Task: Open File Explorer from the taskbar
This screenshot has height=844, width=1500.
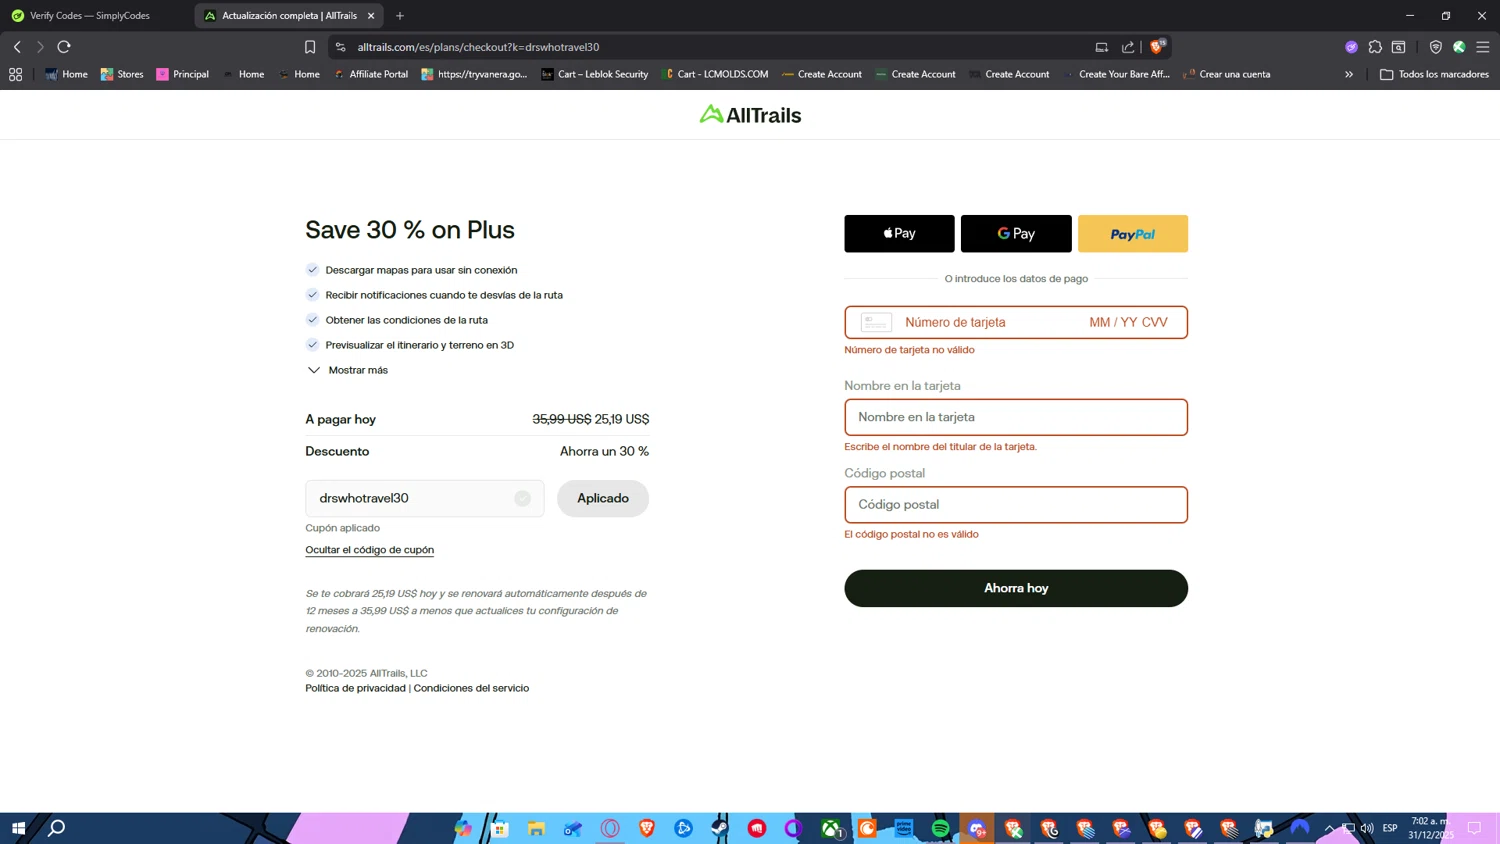Action: [536, 828]
